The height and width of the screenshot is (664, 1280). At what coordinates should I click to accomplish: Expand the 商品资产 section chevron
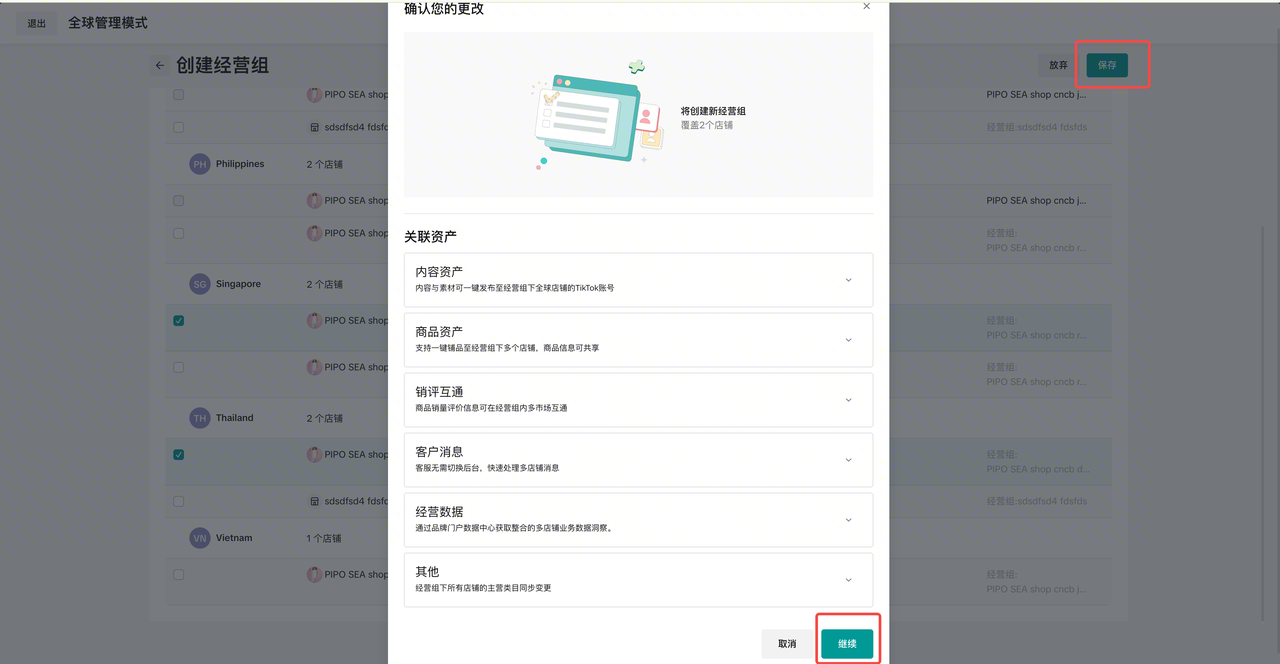(848, 340)
